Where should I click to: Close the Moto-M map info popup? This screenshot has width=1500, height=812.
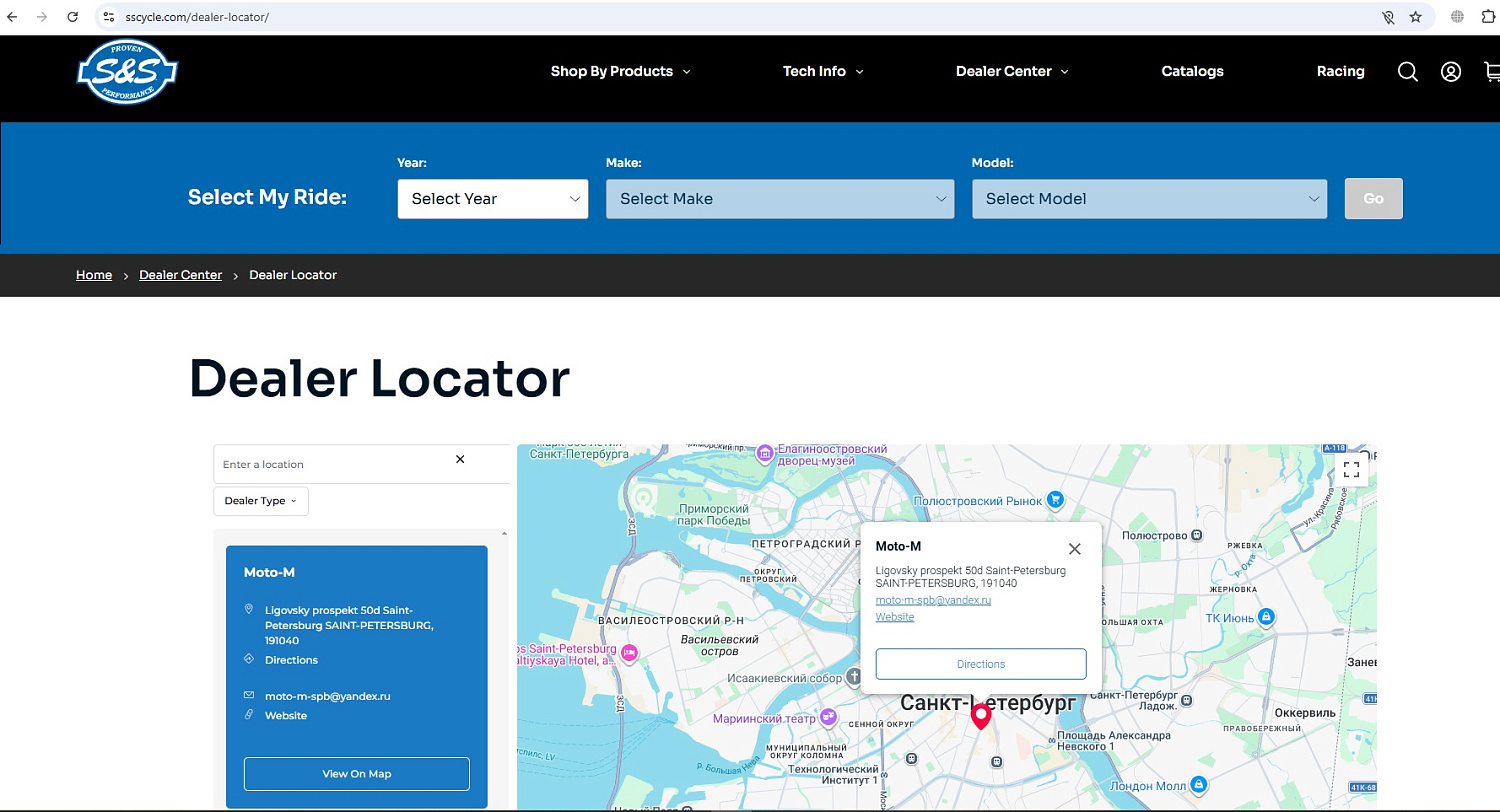point(1075,549)
